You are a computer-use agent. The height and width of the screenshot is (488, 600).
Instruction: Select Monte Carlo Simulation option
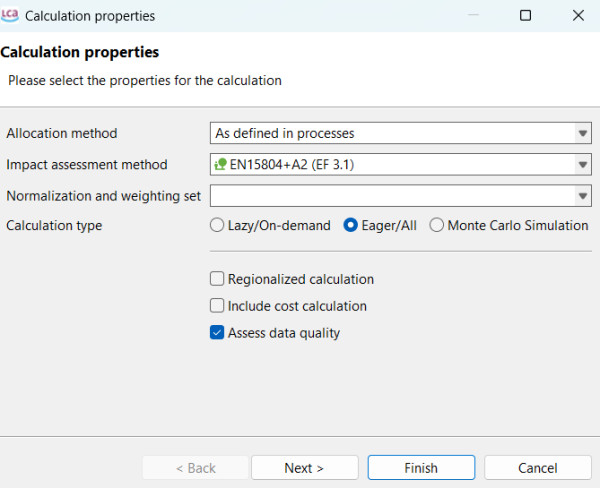[x=437, y=226]
